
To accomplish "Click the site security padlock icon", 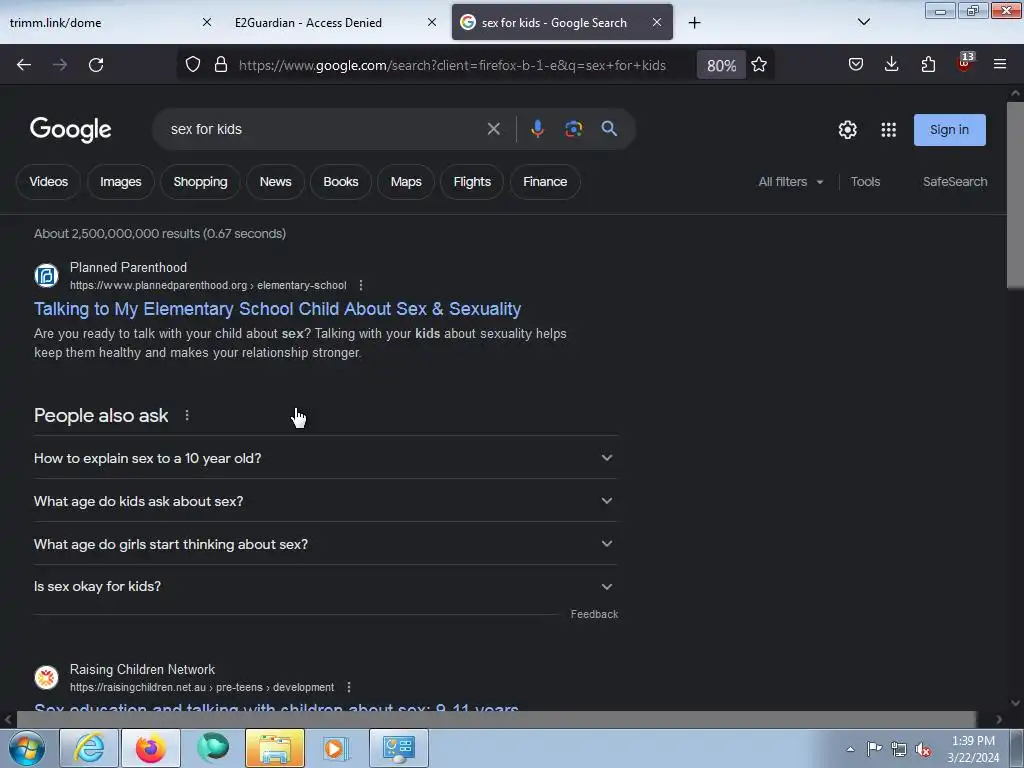I will 221,65.
